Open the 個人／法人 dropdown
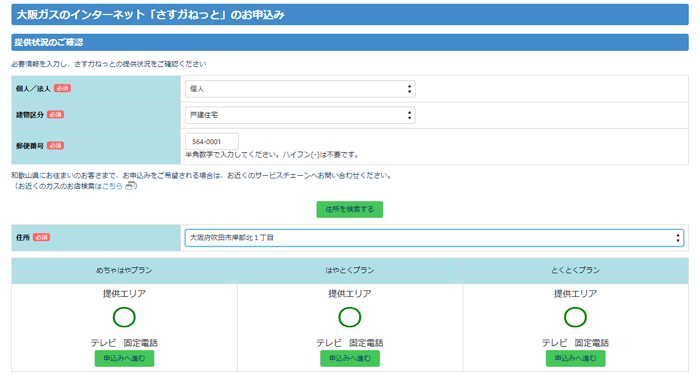 coord(300,89)
